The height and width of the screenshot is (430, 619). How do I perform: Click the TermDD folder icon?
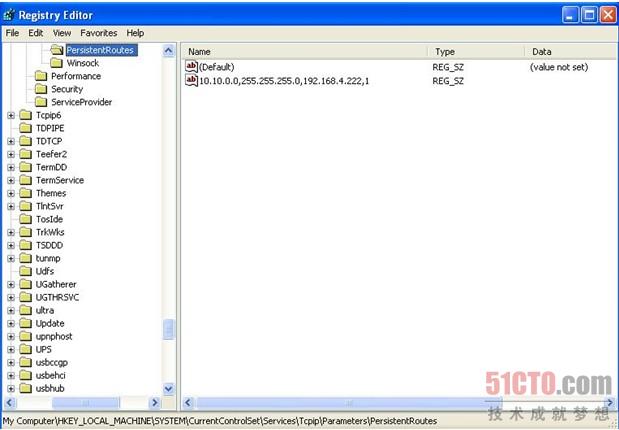coord(26,167)
